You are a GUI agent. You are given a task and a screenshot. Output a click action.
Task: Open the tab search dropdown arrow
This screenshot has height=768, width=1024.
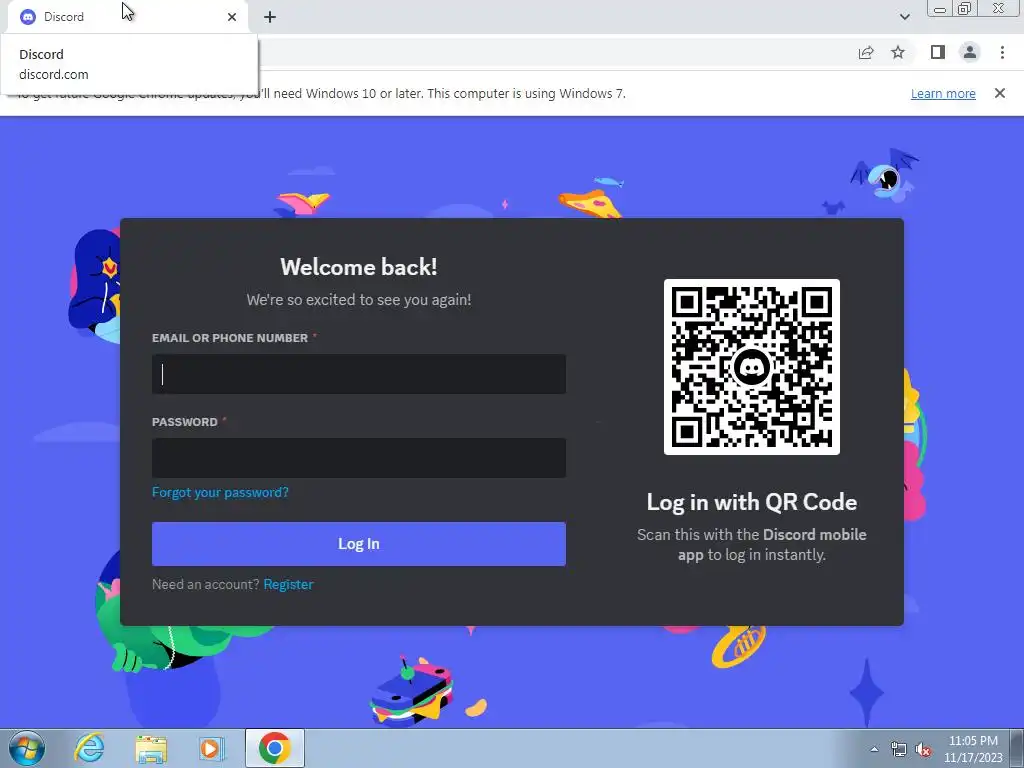coord(904,17)
